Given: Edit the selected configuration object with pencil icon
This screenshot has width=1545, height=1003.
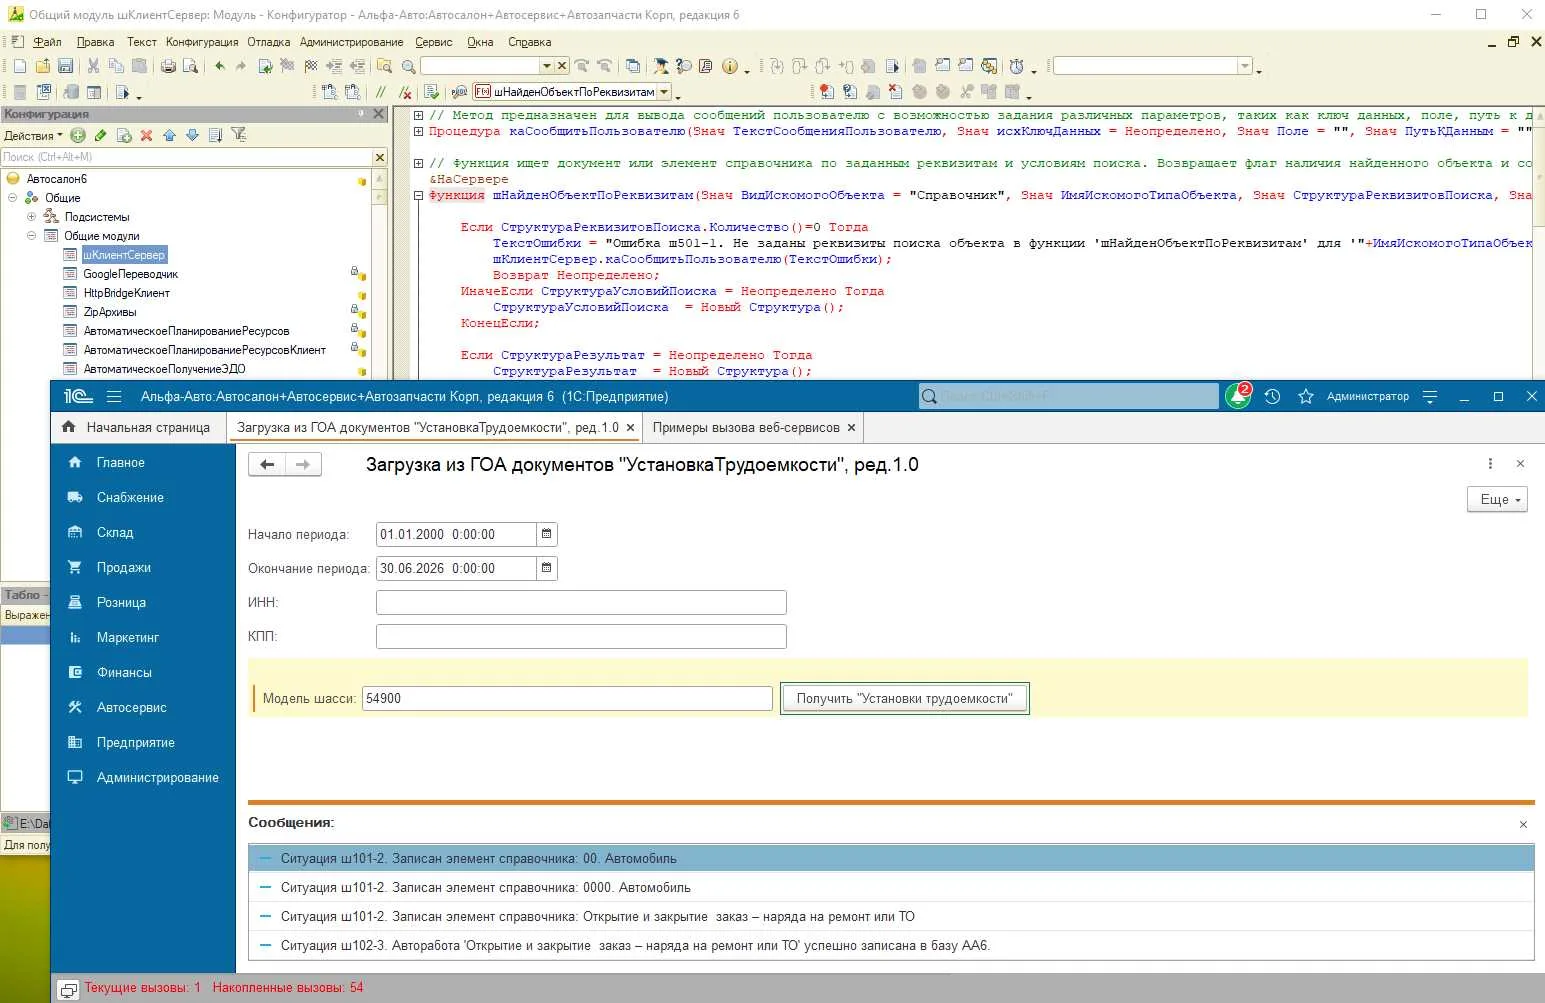Looking at the screenshot, I should click(100, 135).
